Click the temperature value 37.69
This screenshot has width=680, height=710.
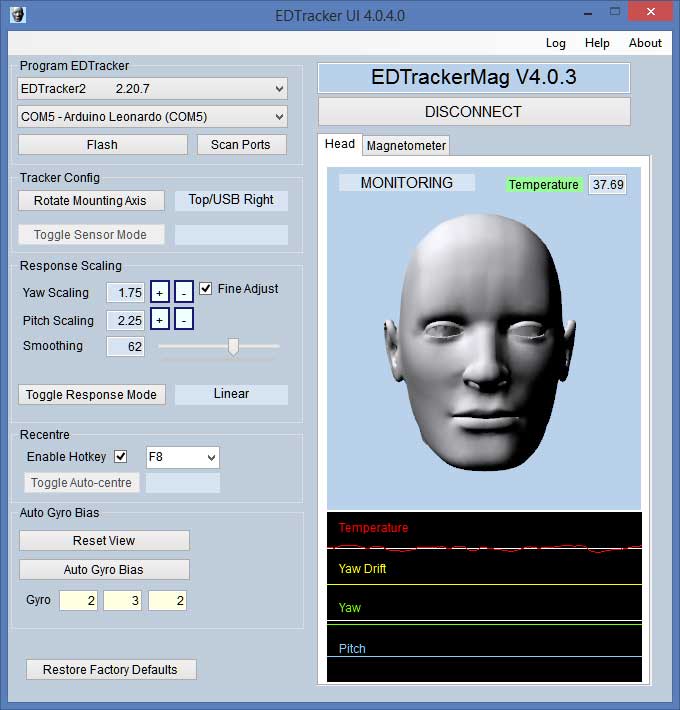tap(608, 185)
